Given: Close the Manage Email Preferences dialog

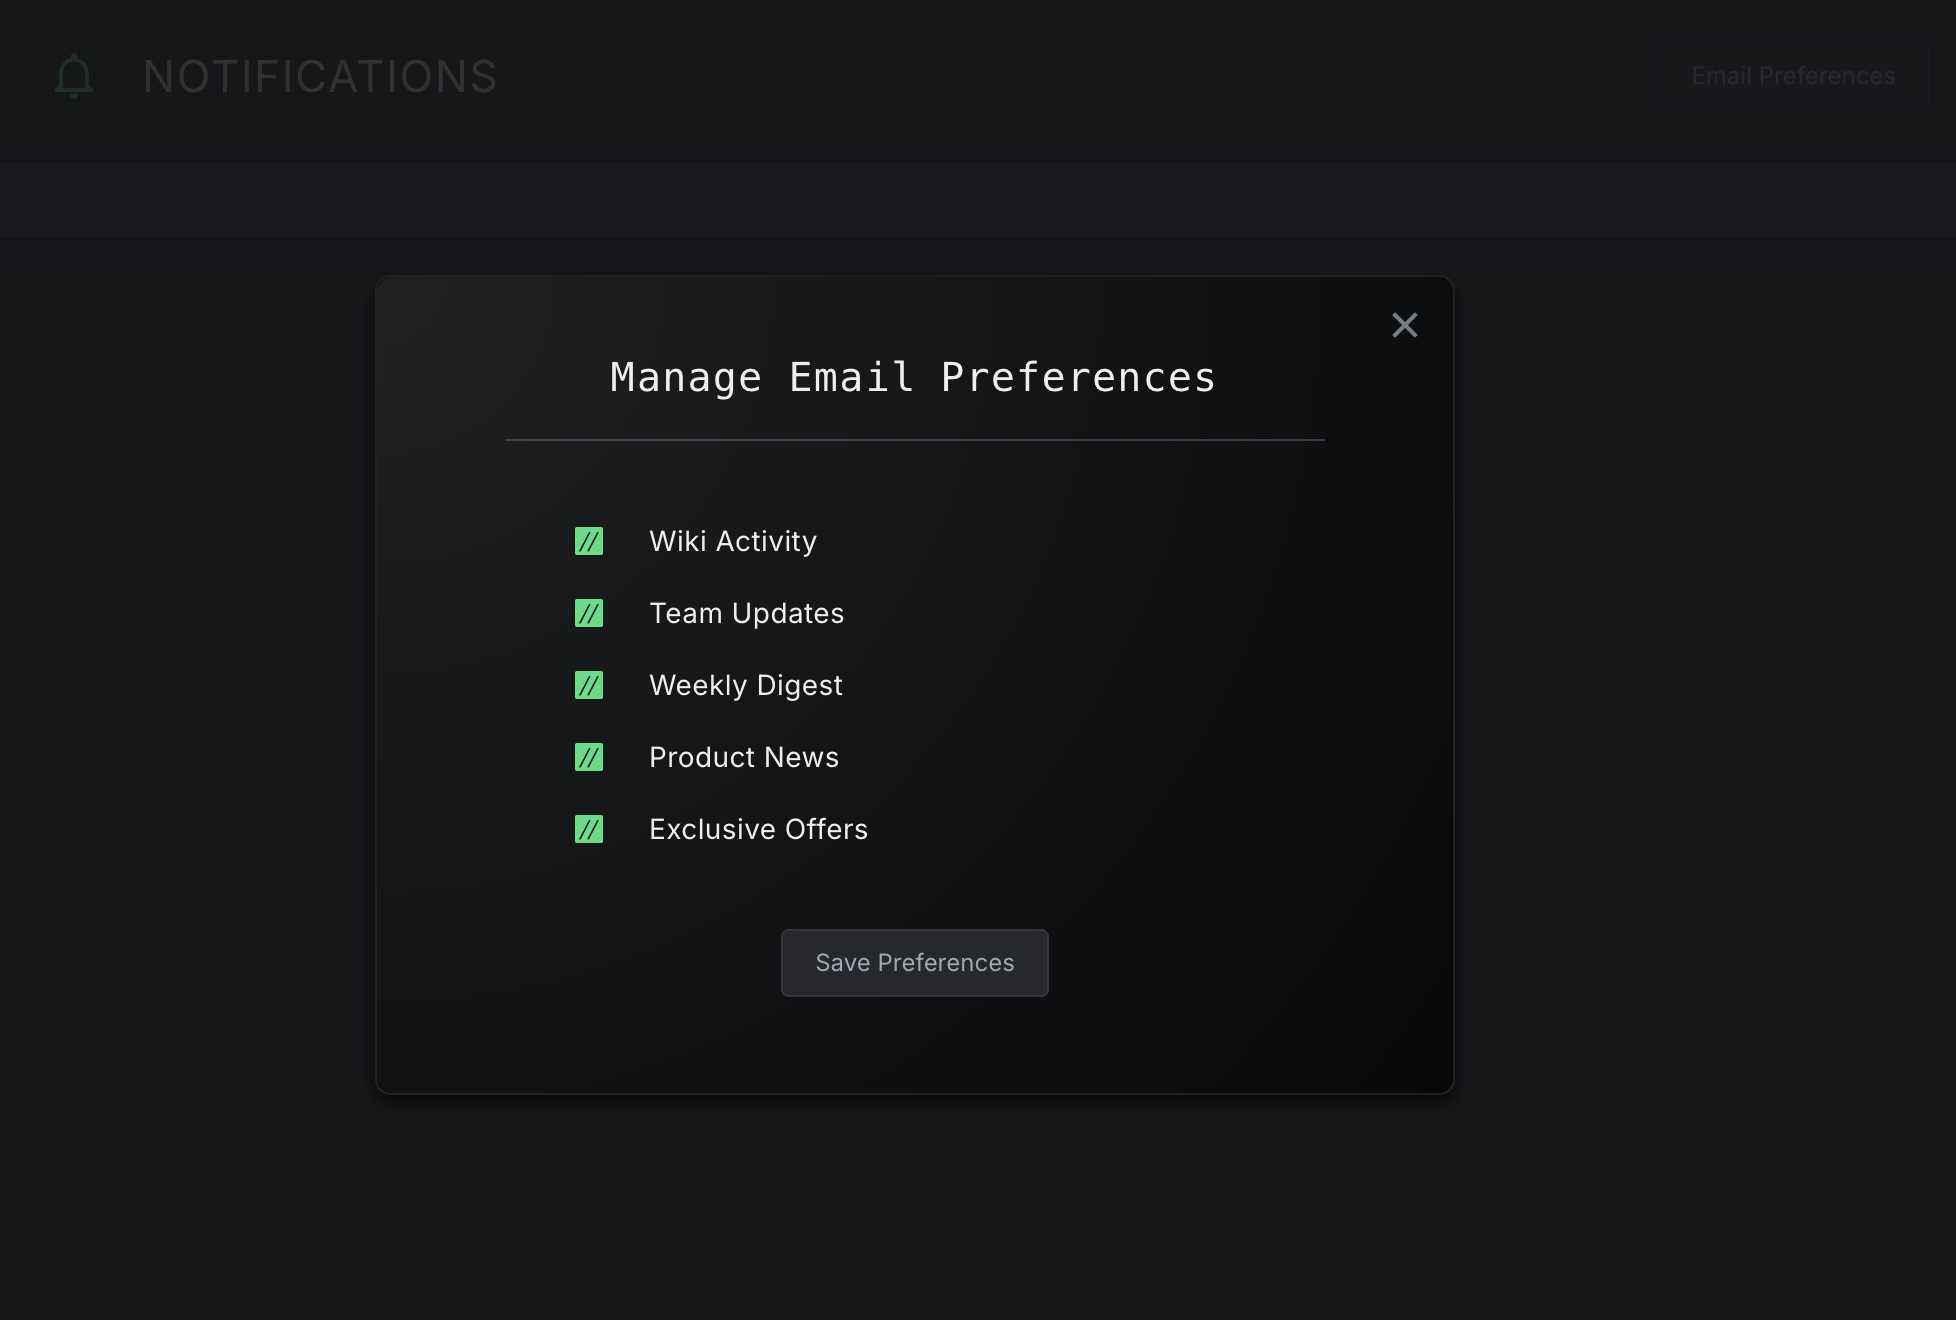Looking at the screenshot, I should point(1404,325).
